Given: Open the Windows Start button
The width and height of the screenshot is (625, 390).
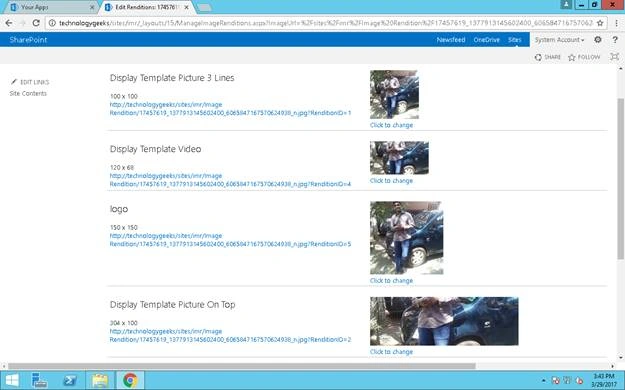Looking at the screenshot, I should pyautogui.click(x=12, y=380).
